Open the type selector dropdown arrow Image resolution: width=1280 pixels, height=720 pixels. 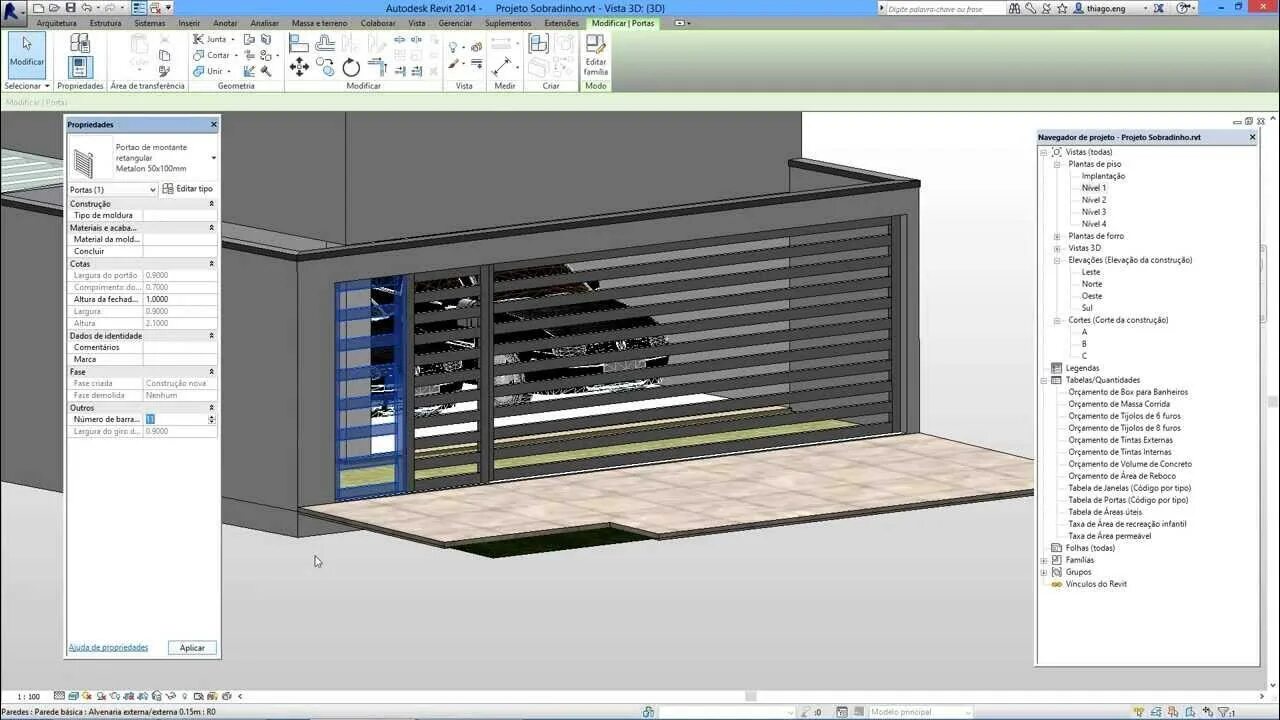pos(213,158)
